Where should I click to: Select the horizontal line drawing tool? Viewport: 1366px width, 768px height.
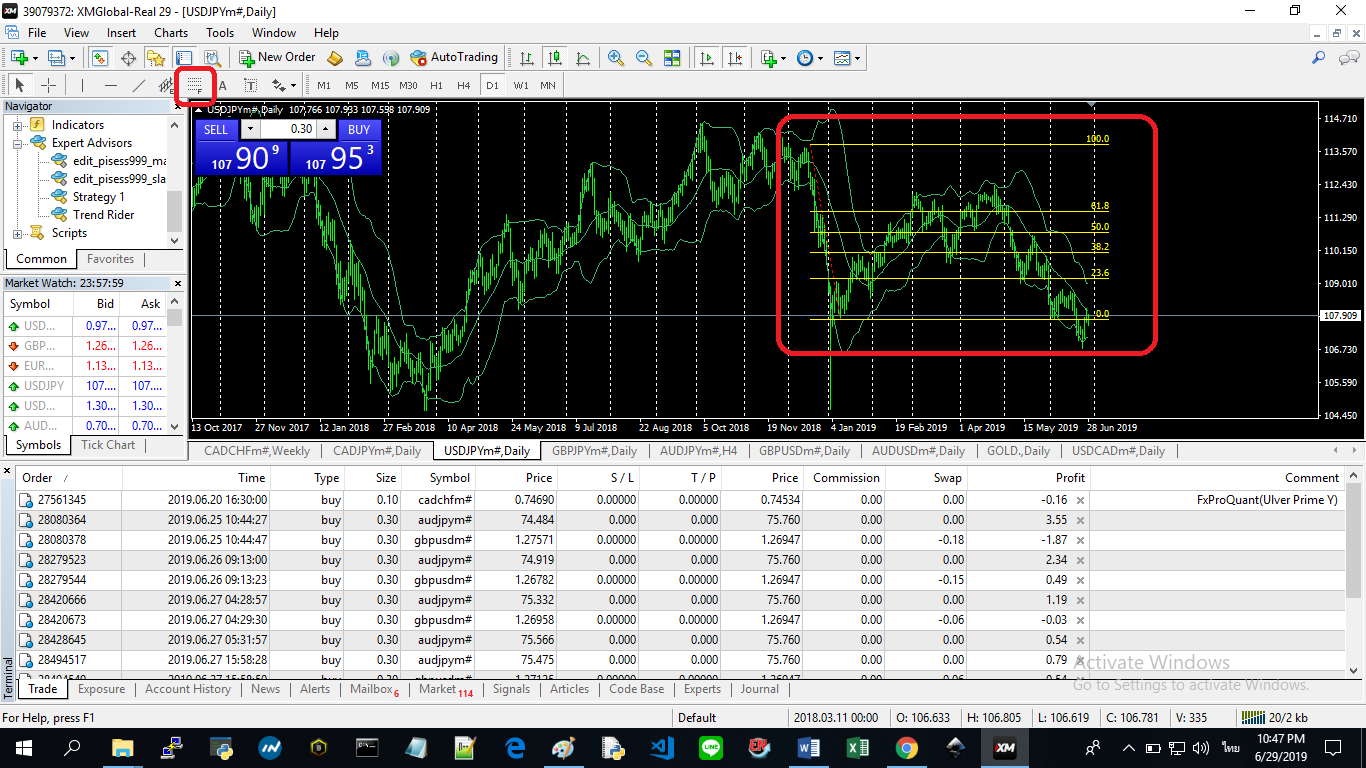(x=110, y=85)
